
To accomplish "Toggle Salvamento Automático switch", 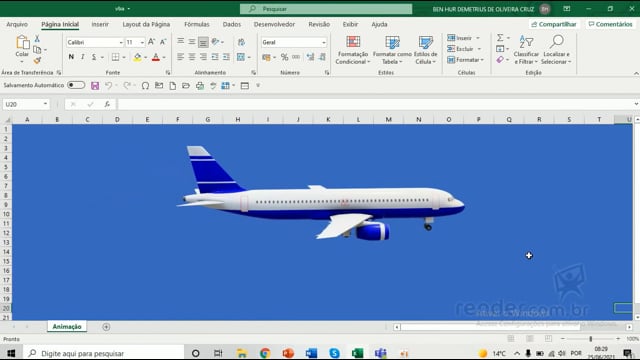I will (x=76, y=85).
